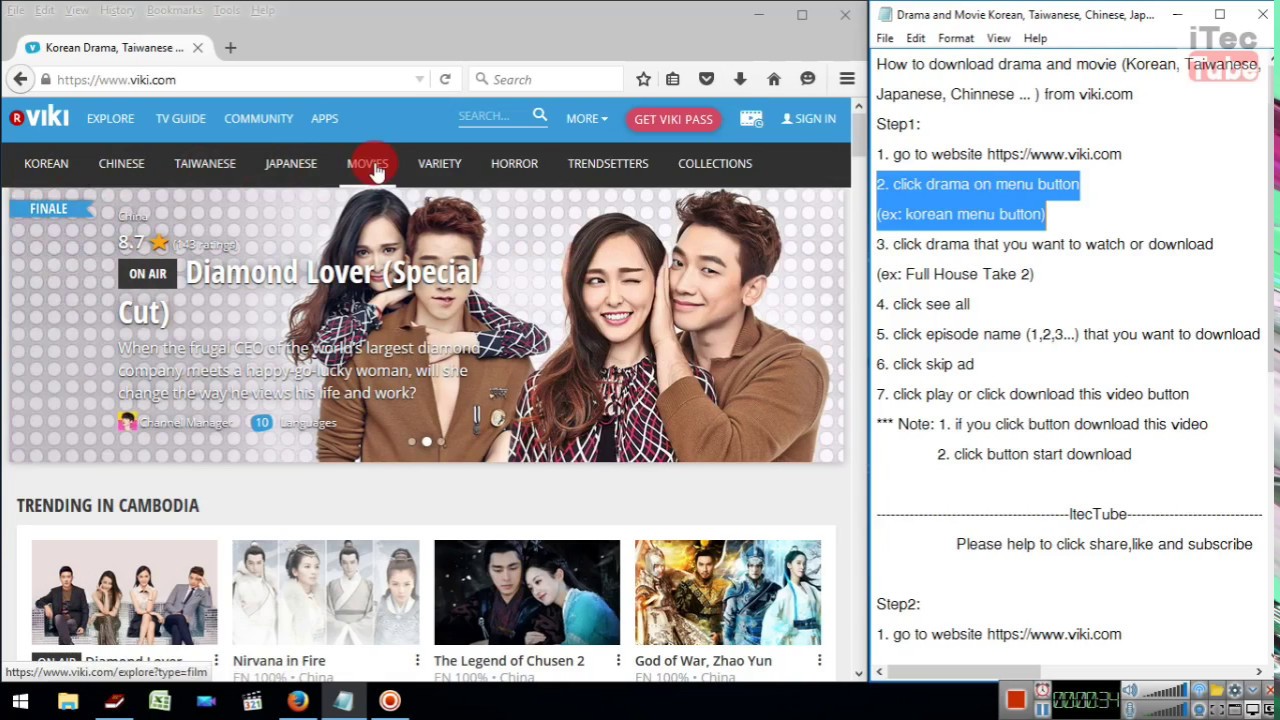Open the COMMUNITY link
The image size is (1280, 720).
pos(258,118)
